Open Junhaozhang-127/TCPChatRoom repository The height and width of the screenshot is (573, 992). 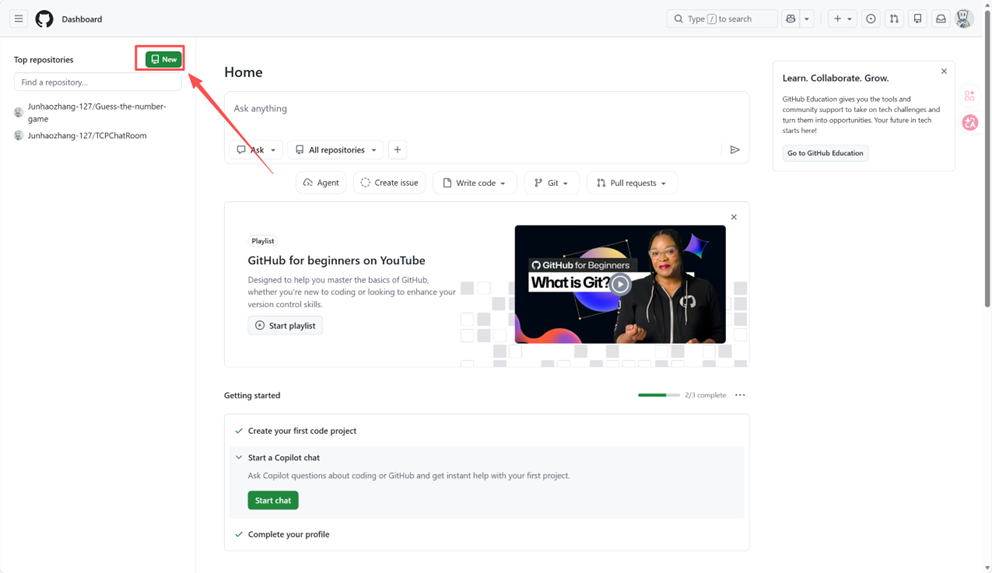click(x=87, y=135)
